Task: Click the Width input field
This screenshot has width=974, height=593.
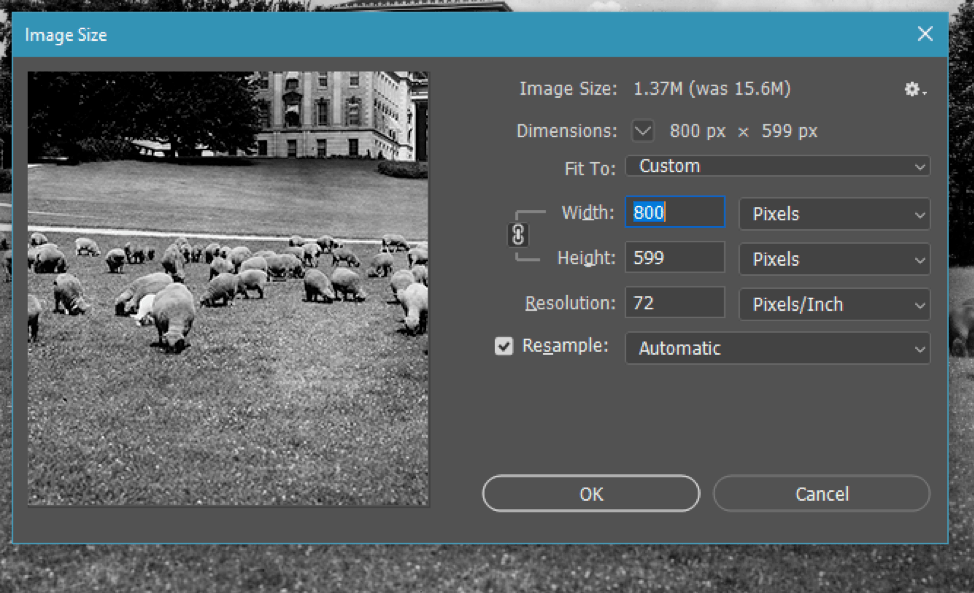Action: click(675, 212)
